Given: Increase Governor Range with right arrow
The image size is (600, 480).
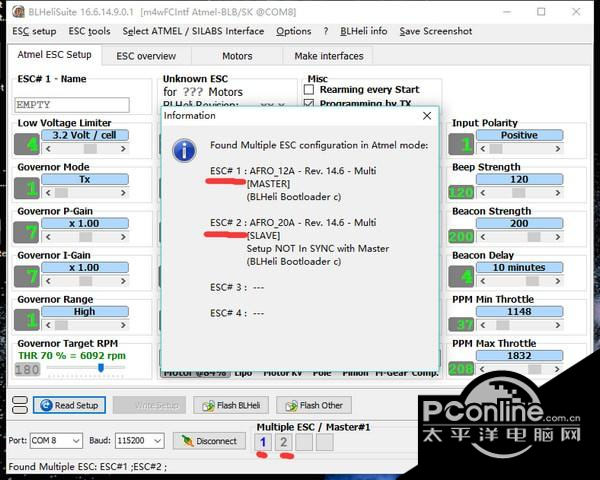Looking at the screenshot, I should point(123,325).
